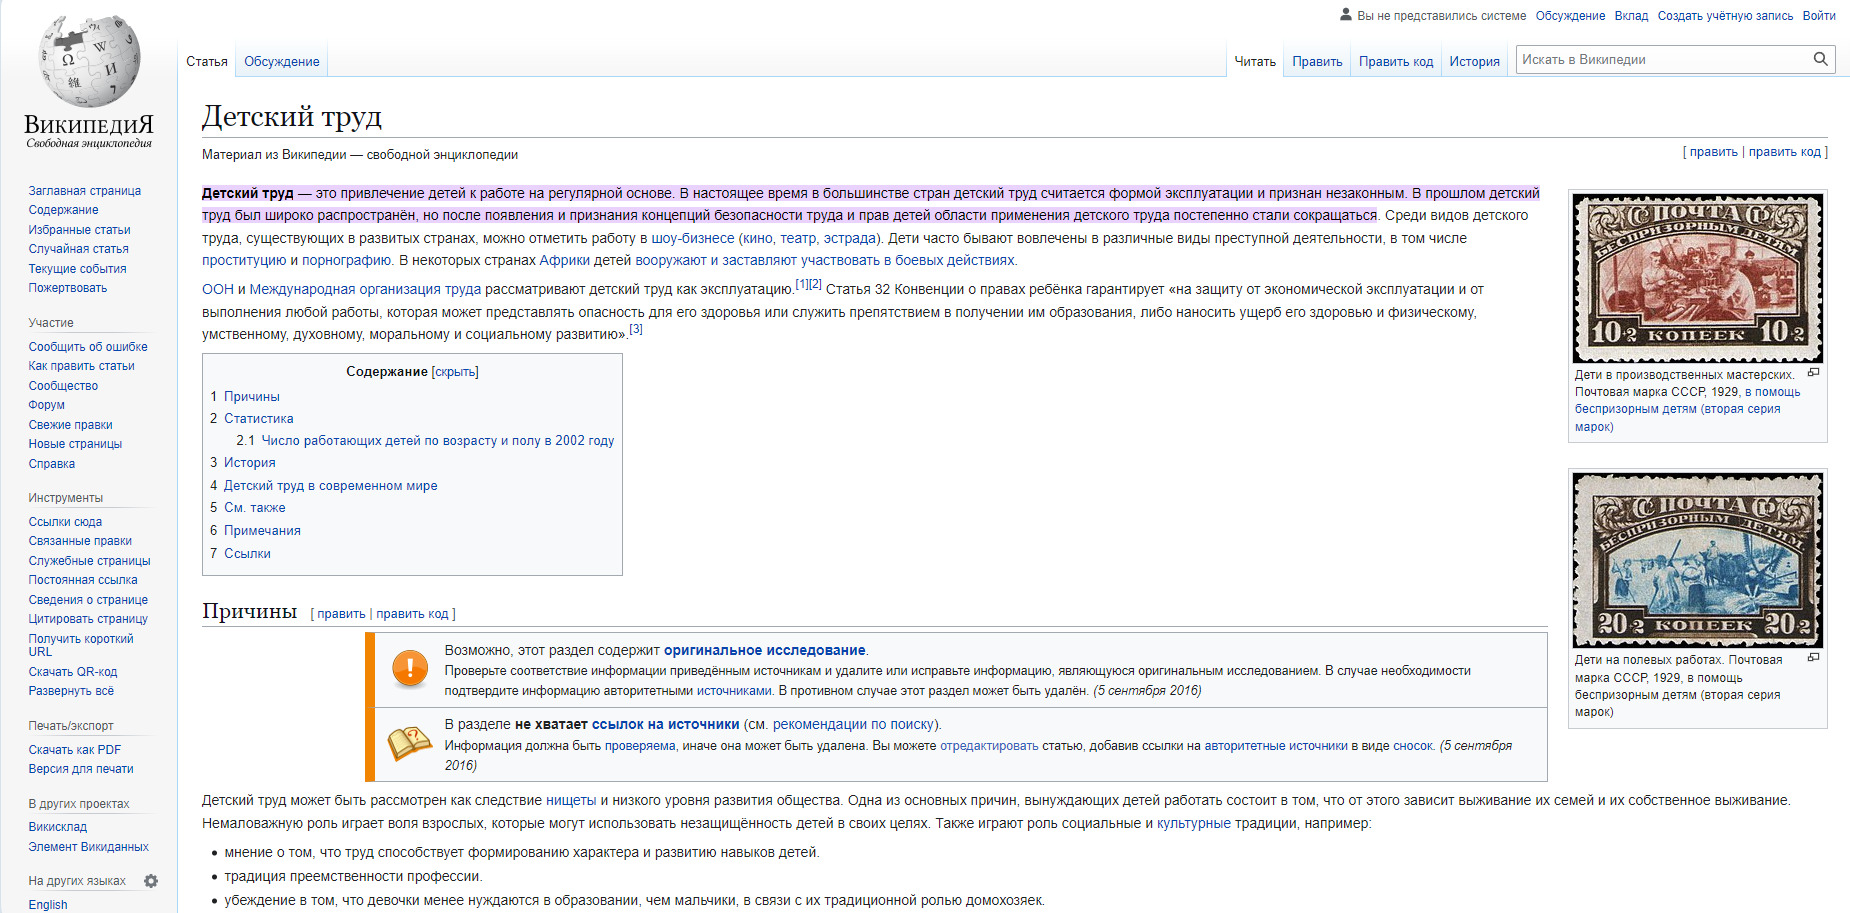Click the user account silhouette icon
Image resolution: width=1850 pixels, height=913 pixels.
(1345, 15)
